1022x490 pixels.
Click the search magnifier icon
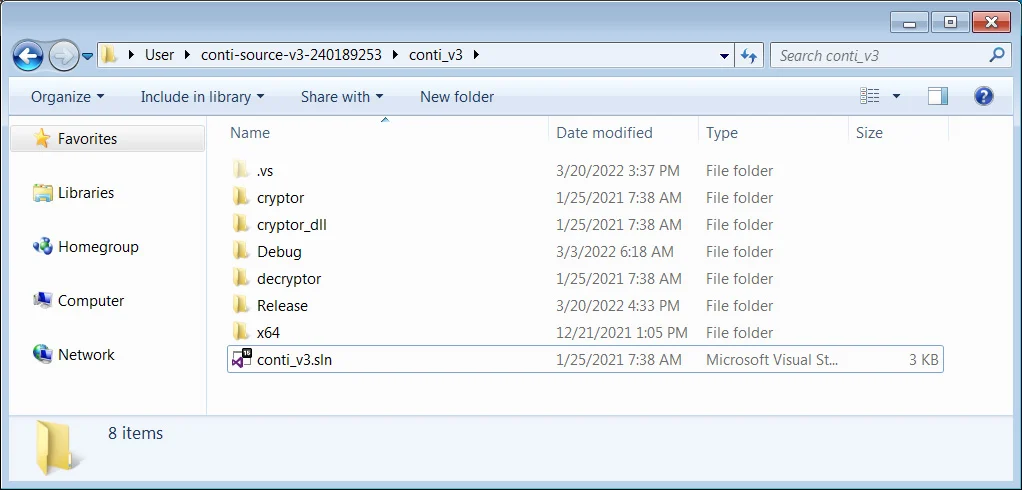point(997,56)
